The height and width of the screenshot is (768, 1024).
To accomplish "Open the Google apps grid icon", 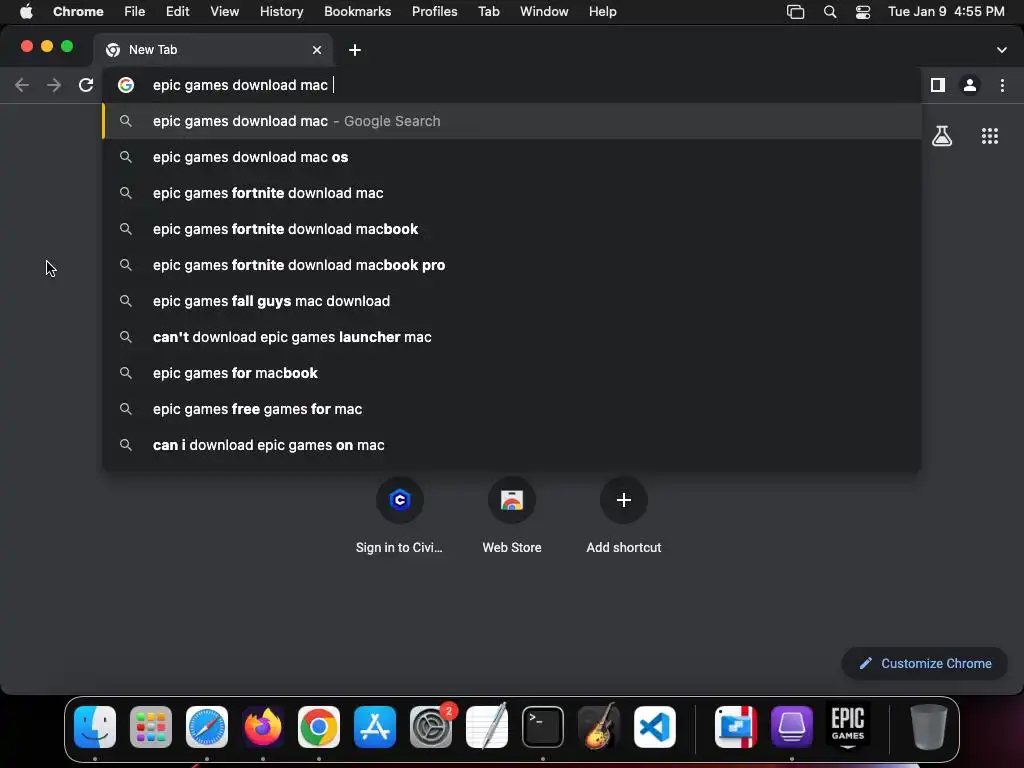I will click(990, 136).
